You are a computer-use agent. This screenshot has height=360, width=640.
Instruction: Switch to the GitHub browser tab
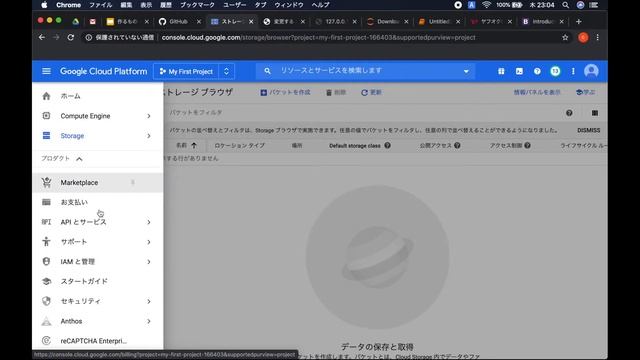click(179, 22)
